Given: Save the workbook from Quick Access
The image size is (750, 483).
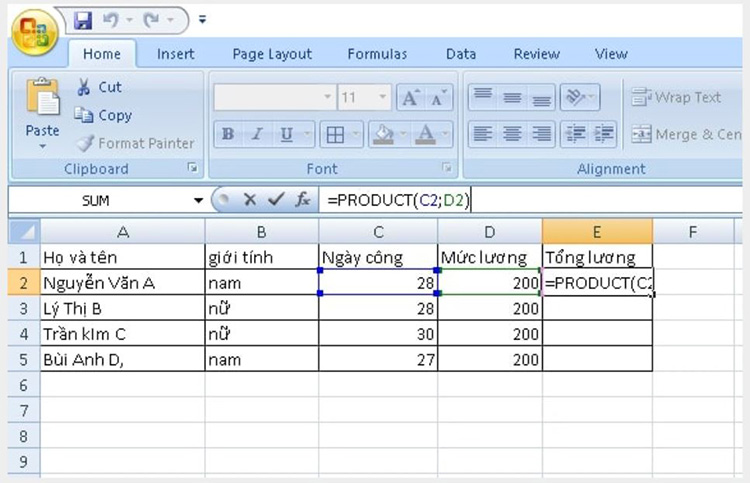Looking at the screenshot, I should click(83, 21).
